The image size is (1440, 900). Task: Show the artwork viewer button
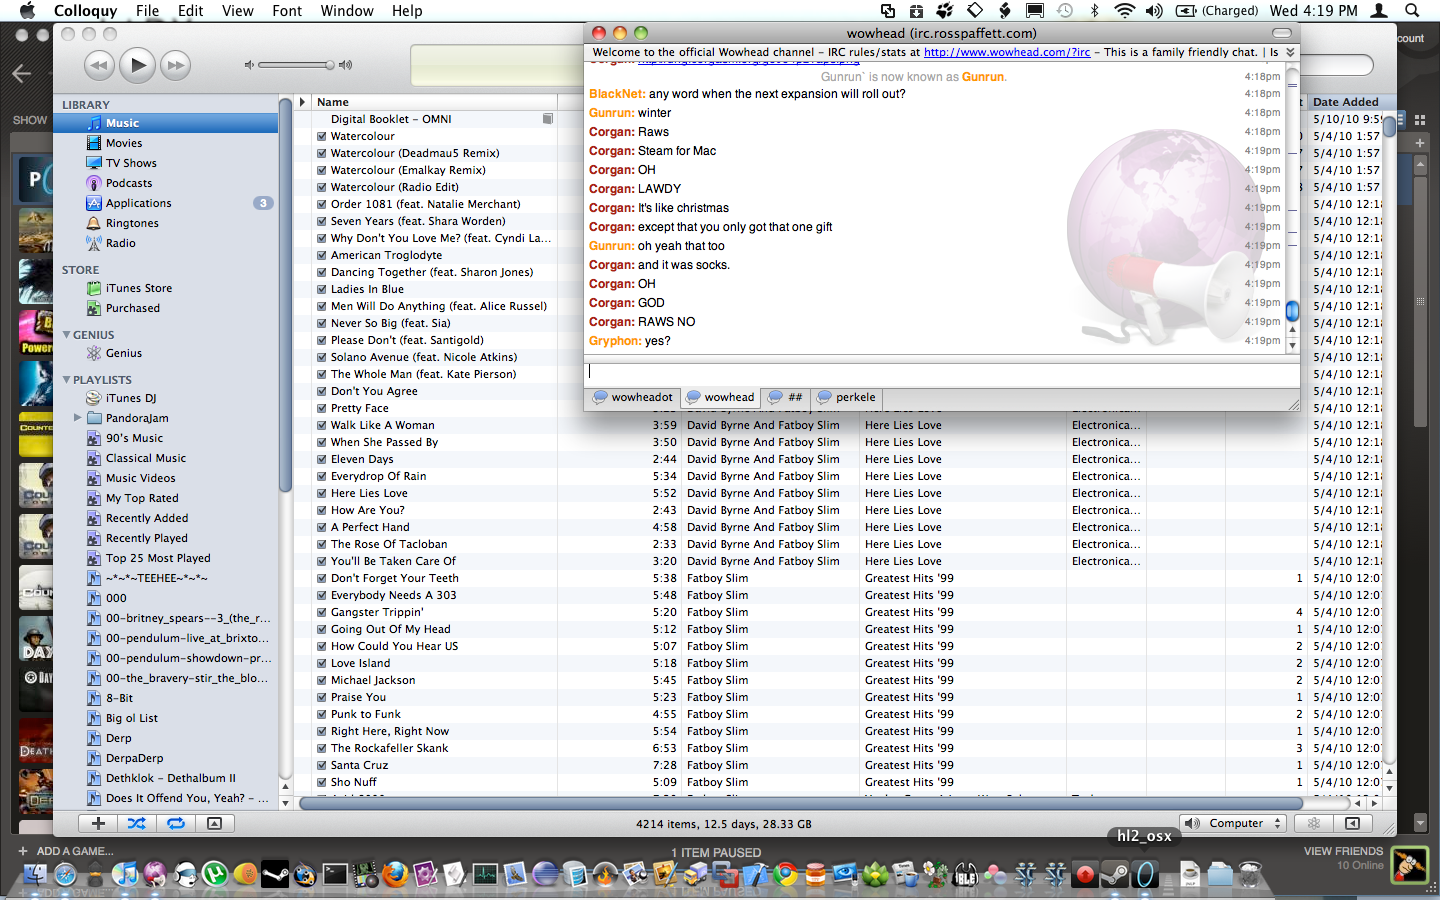coord(214,823)
